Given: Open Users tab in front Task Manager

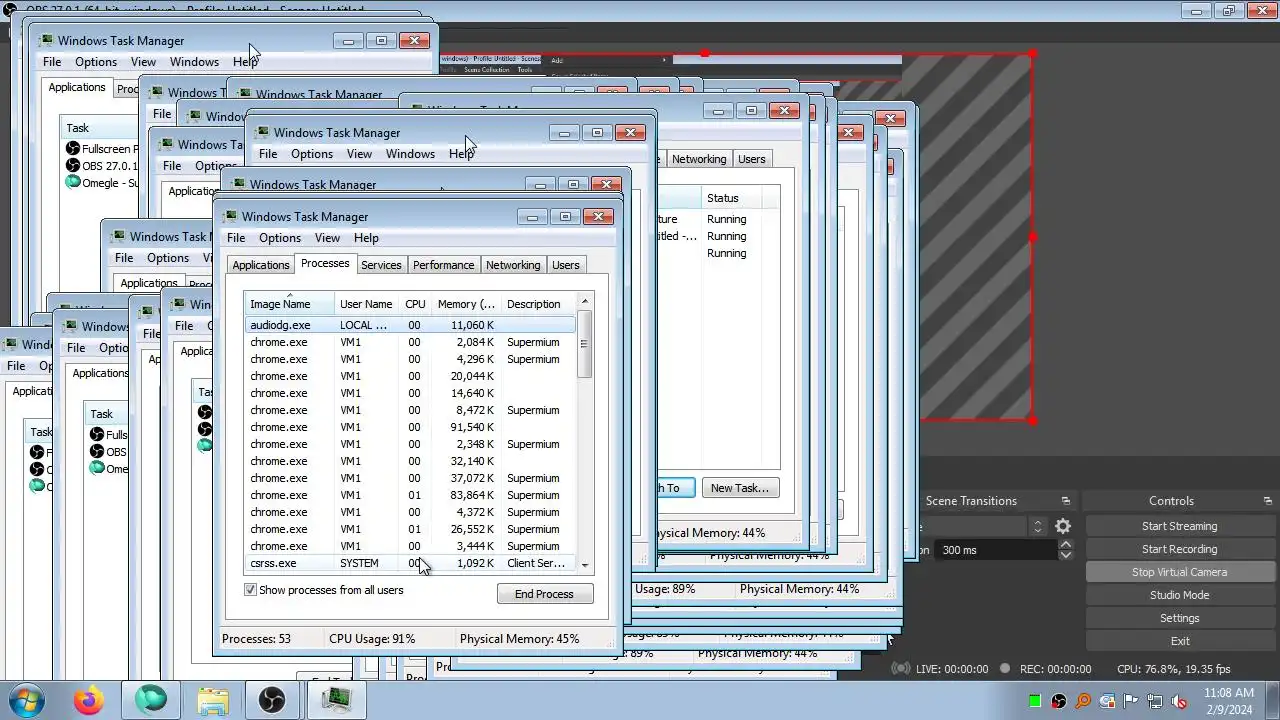Looking at the screenshot, I should click(566, 265).
